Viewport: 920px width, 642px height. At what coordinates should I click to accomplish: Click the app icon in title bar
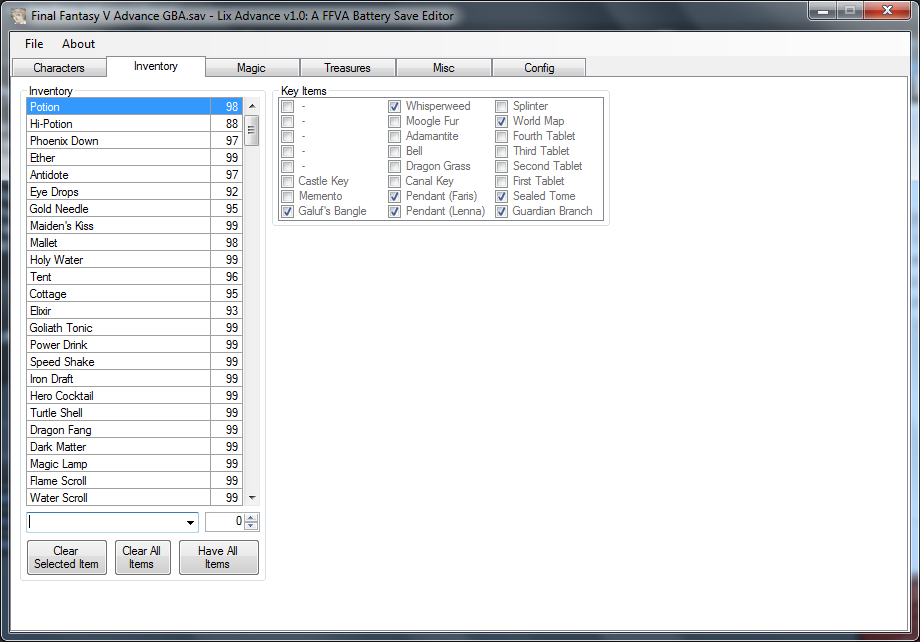coord(19,15)
